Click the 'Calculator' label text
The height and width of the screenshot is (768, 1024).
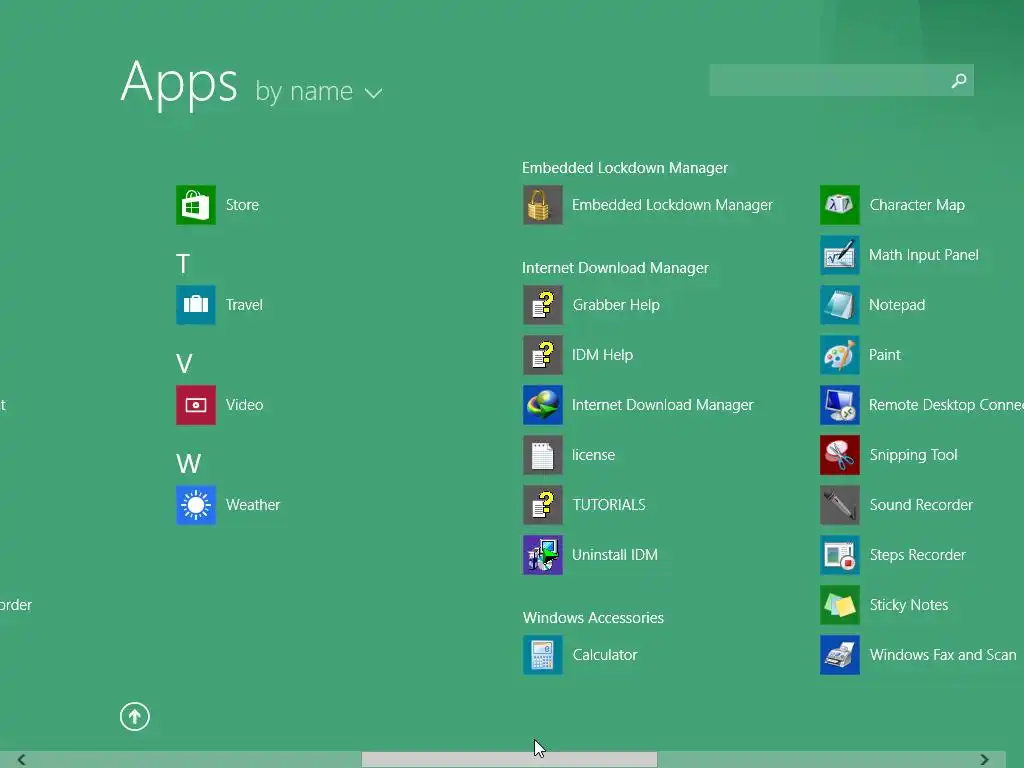[x=605, y=655]
